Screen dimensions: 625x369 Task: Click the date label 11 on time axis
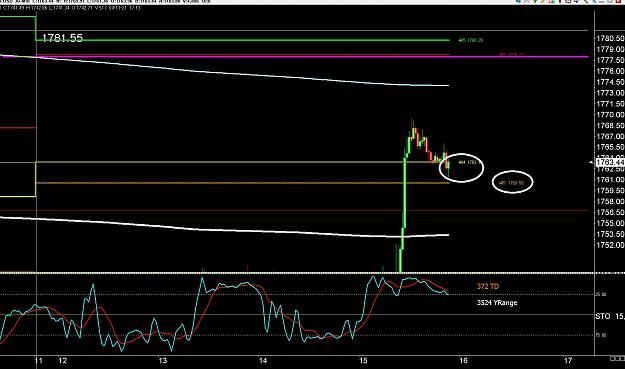coord(38,361)
